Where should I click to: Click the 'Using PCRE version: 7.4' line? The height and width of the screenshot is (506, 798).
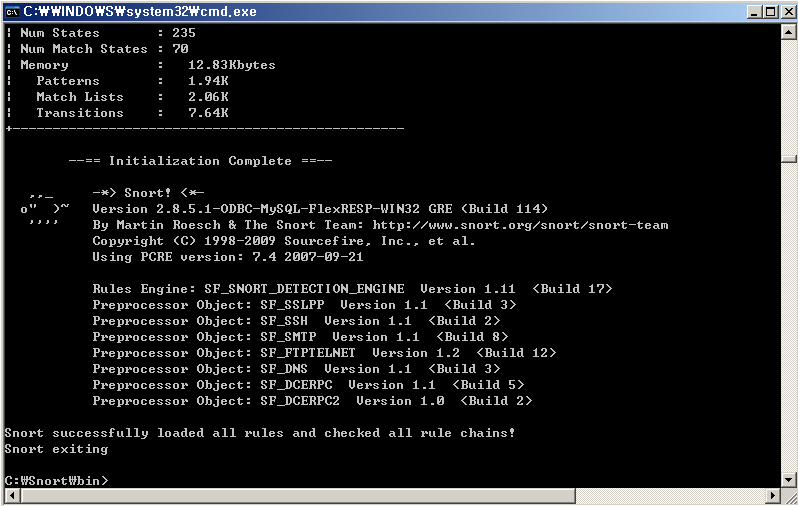click(x=227, y=257)
